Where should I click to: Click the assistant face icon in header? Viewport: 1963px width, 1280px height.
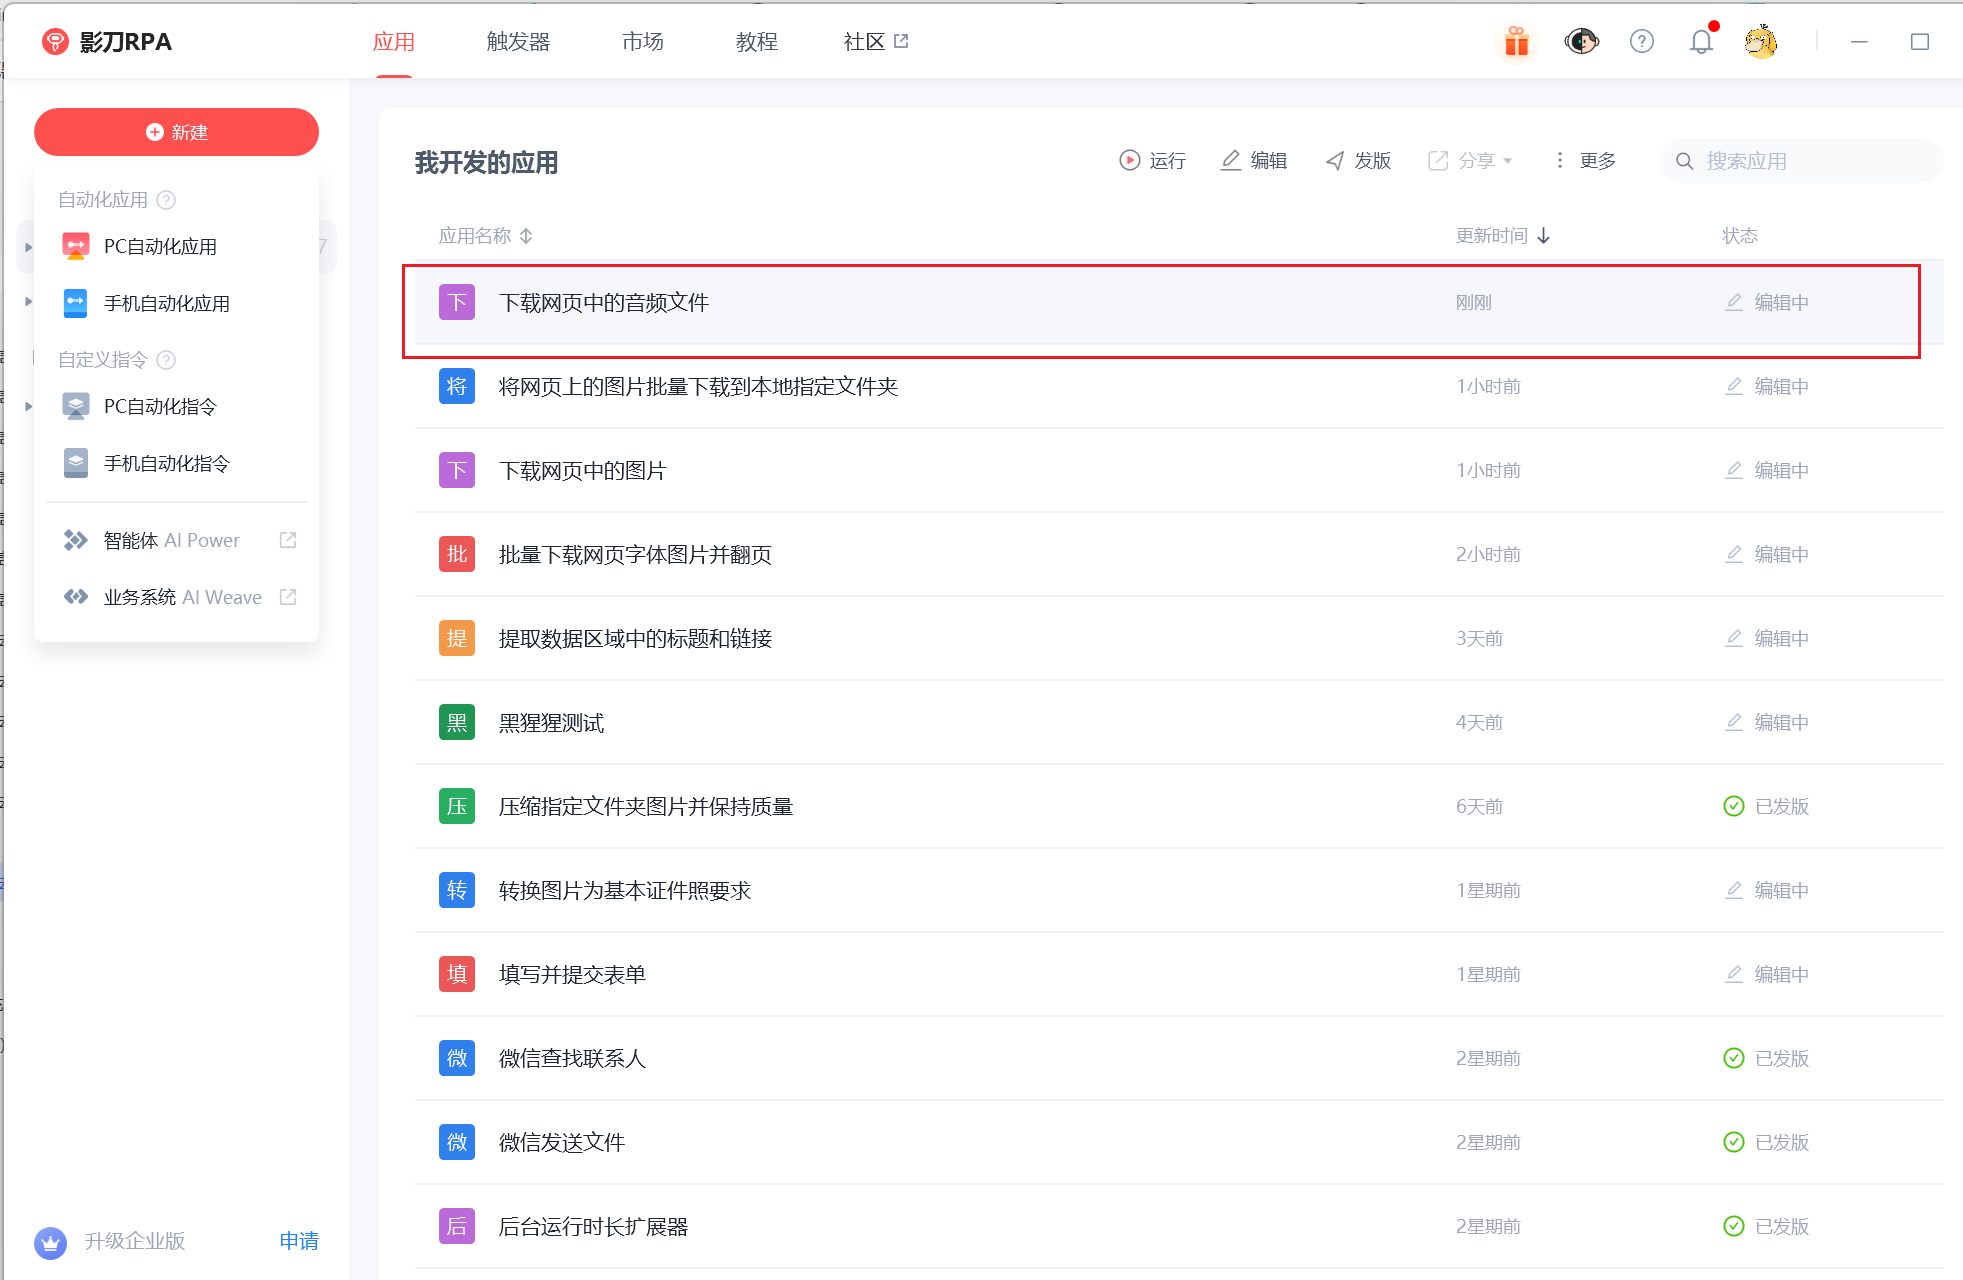coord(1581,42)
